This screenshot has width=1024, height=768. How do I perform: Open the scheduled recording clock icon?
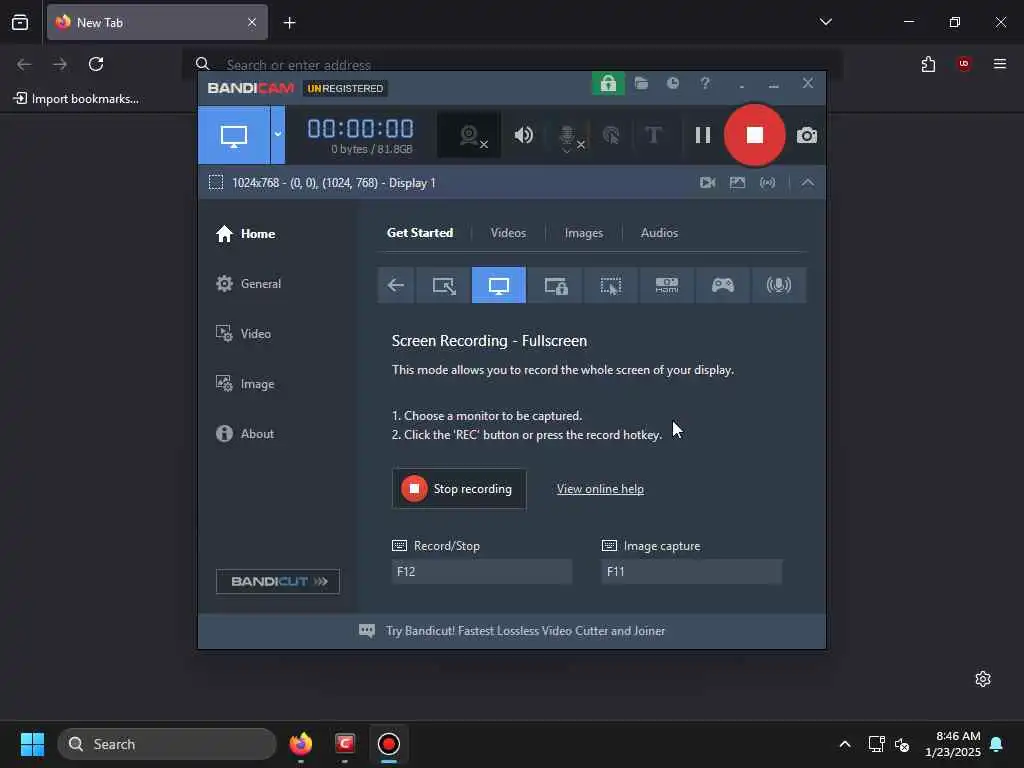(x=673, y=83)
